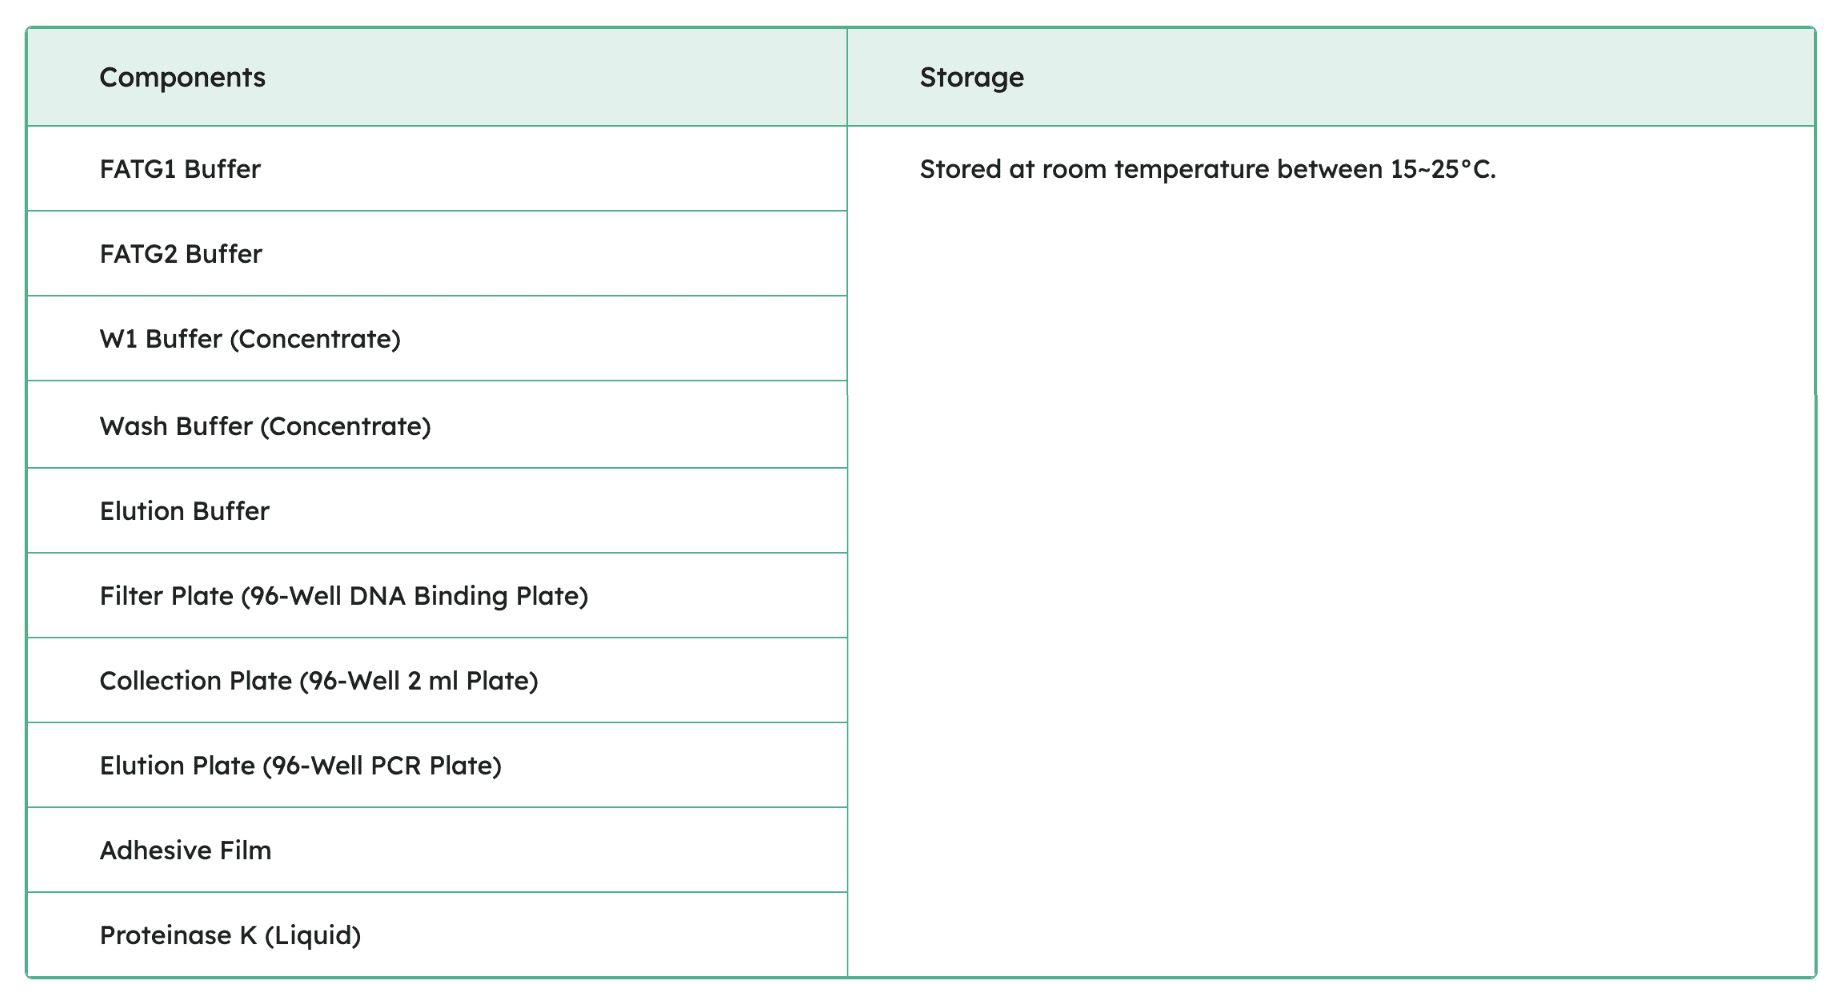Screen dimensions: 1838x1008
Task: Click "(Concentrate)" in the Wash Buffer row
Action: [346, 426]
